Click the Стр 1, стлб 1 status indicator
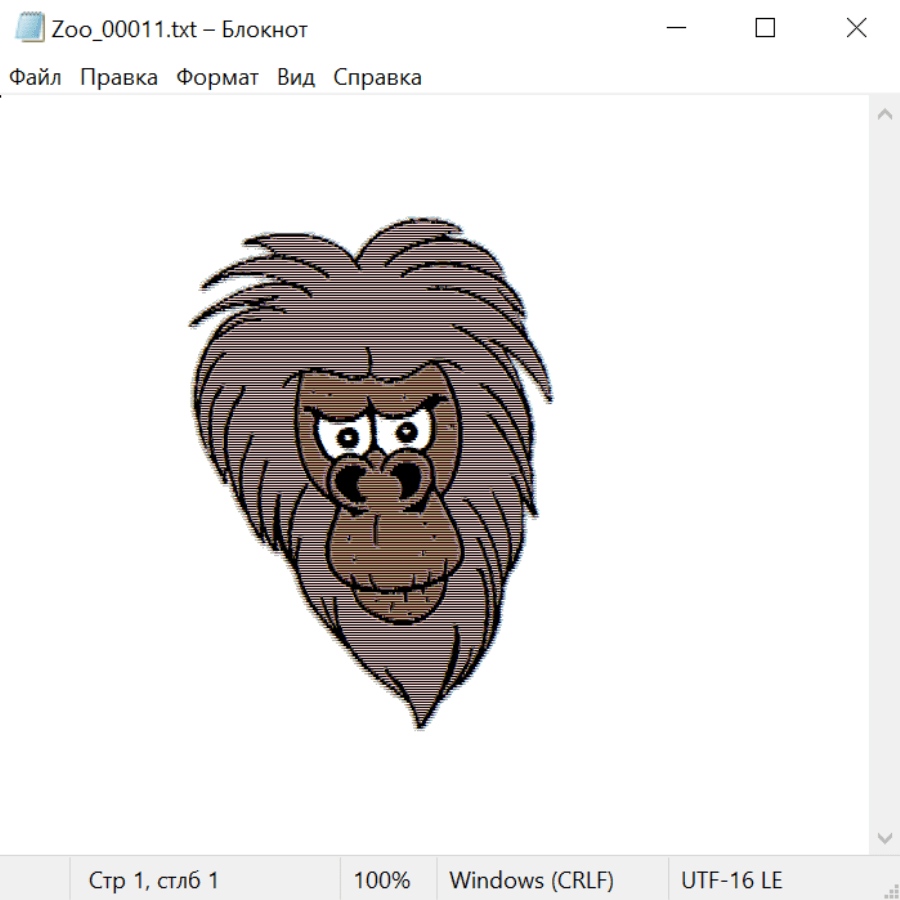Image resolution: width=900 pixels, height=900 pixels. click(153, 880)
